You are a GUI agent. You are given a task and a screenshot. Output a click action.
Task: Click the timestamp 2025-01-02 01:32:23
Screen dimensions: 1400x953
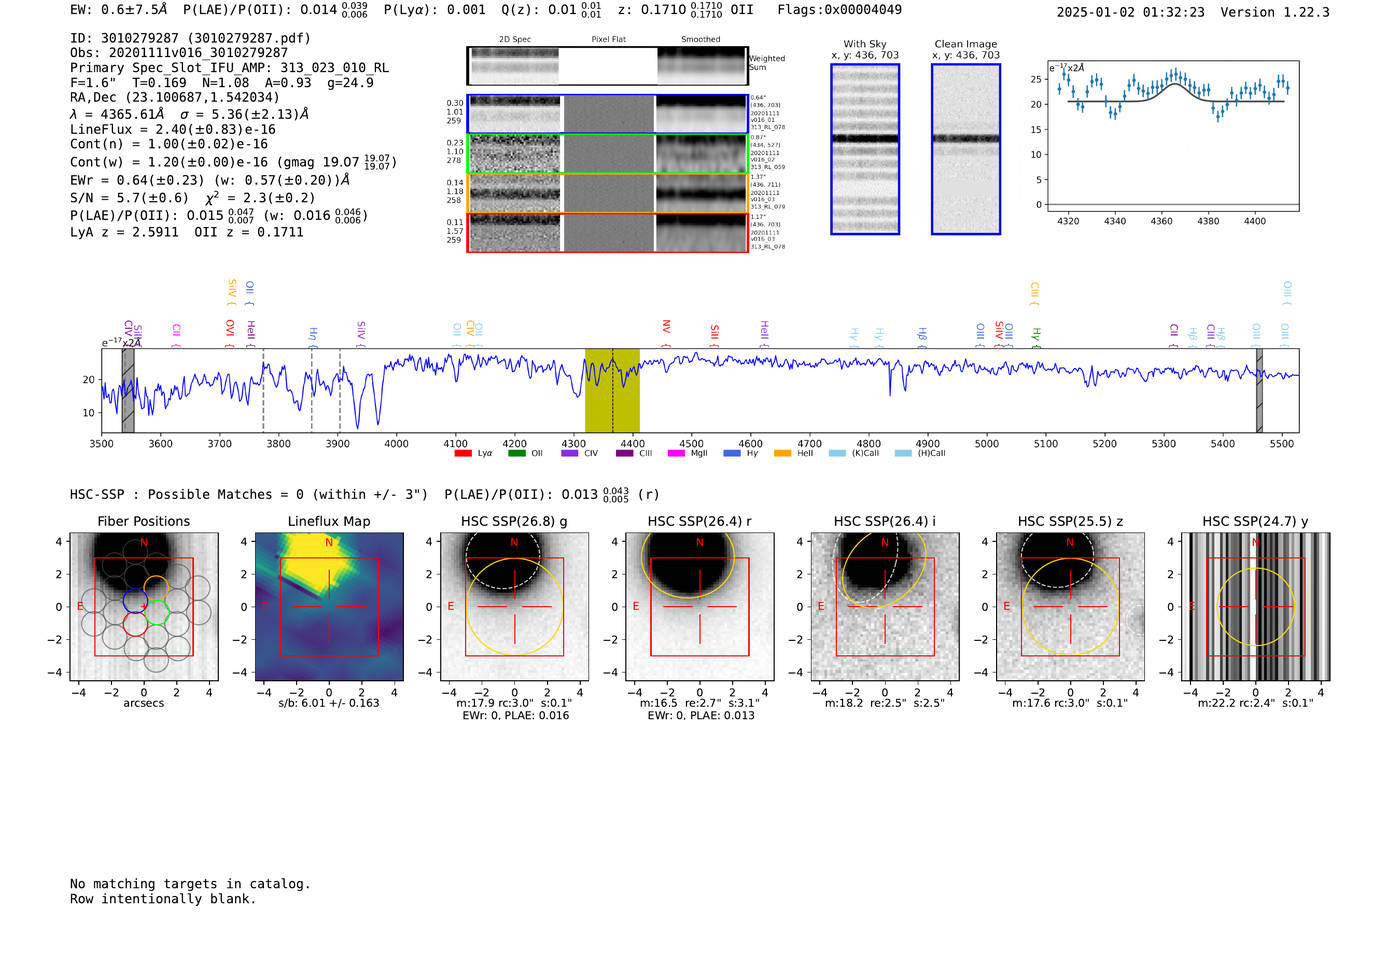coord(1130,12)
